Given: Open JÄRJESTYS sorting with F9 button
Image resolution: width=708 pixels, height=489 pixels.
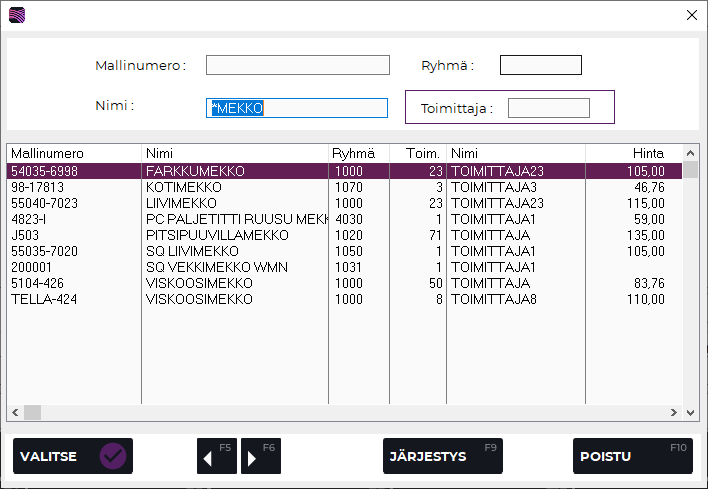Looking at the screenshot, I should [x=442, y=456].
